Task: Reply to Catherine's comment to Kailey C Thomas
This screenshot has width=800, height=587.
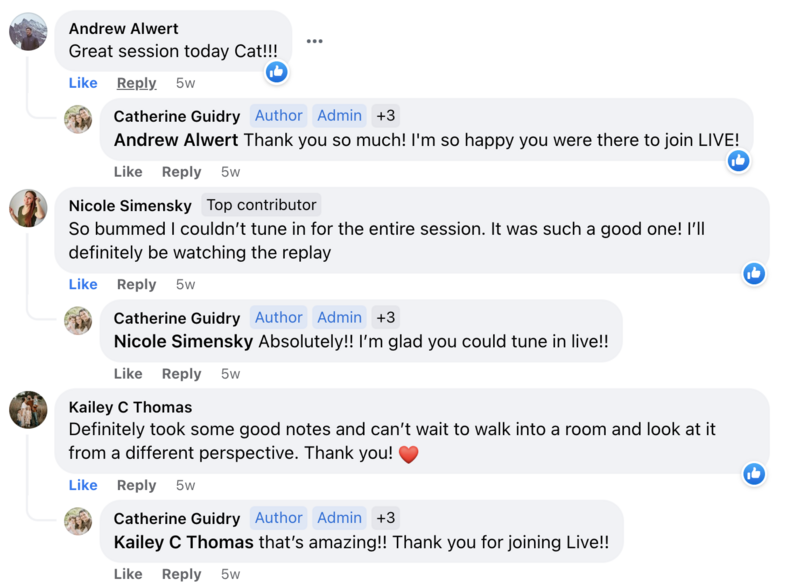Action: 182,574
